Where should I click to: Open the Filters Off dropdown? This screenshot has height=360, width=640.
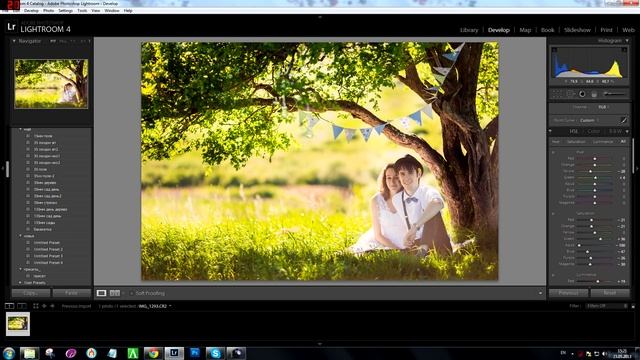(x=607, y=306)
